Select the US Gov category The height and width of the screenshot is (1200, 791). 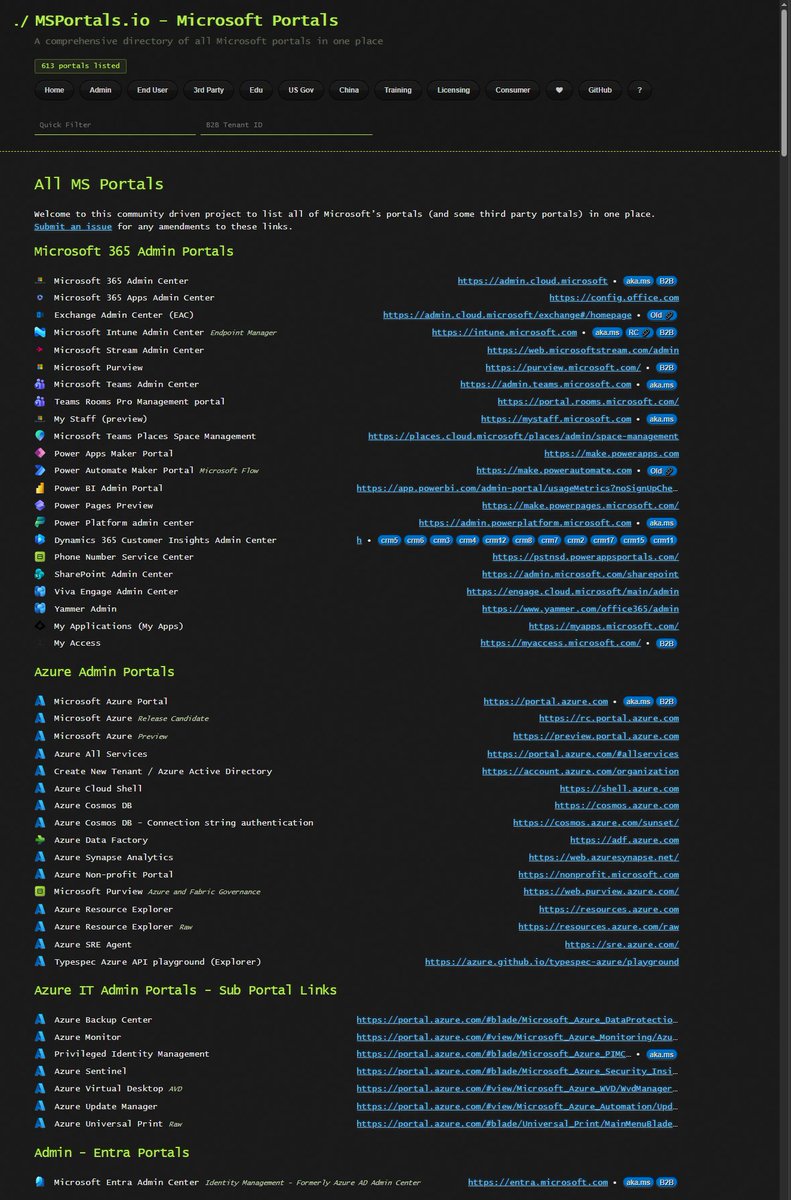tap(300, 90)
